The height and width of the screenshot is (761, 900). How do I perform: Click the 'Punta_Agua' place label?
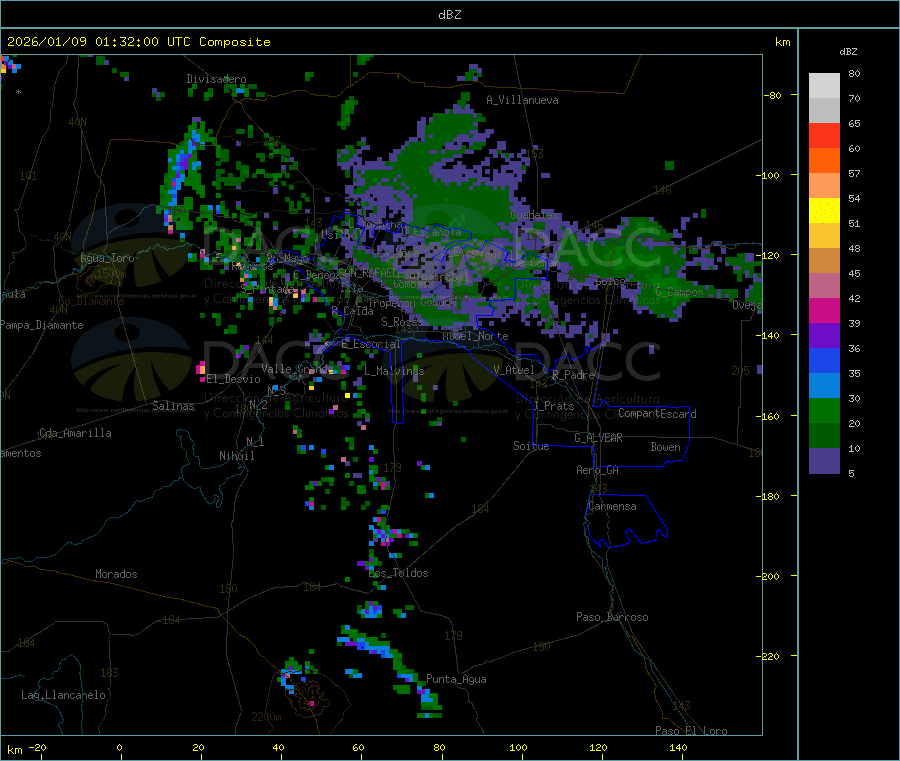click(x=456, y=679)
